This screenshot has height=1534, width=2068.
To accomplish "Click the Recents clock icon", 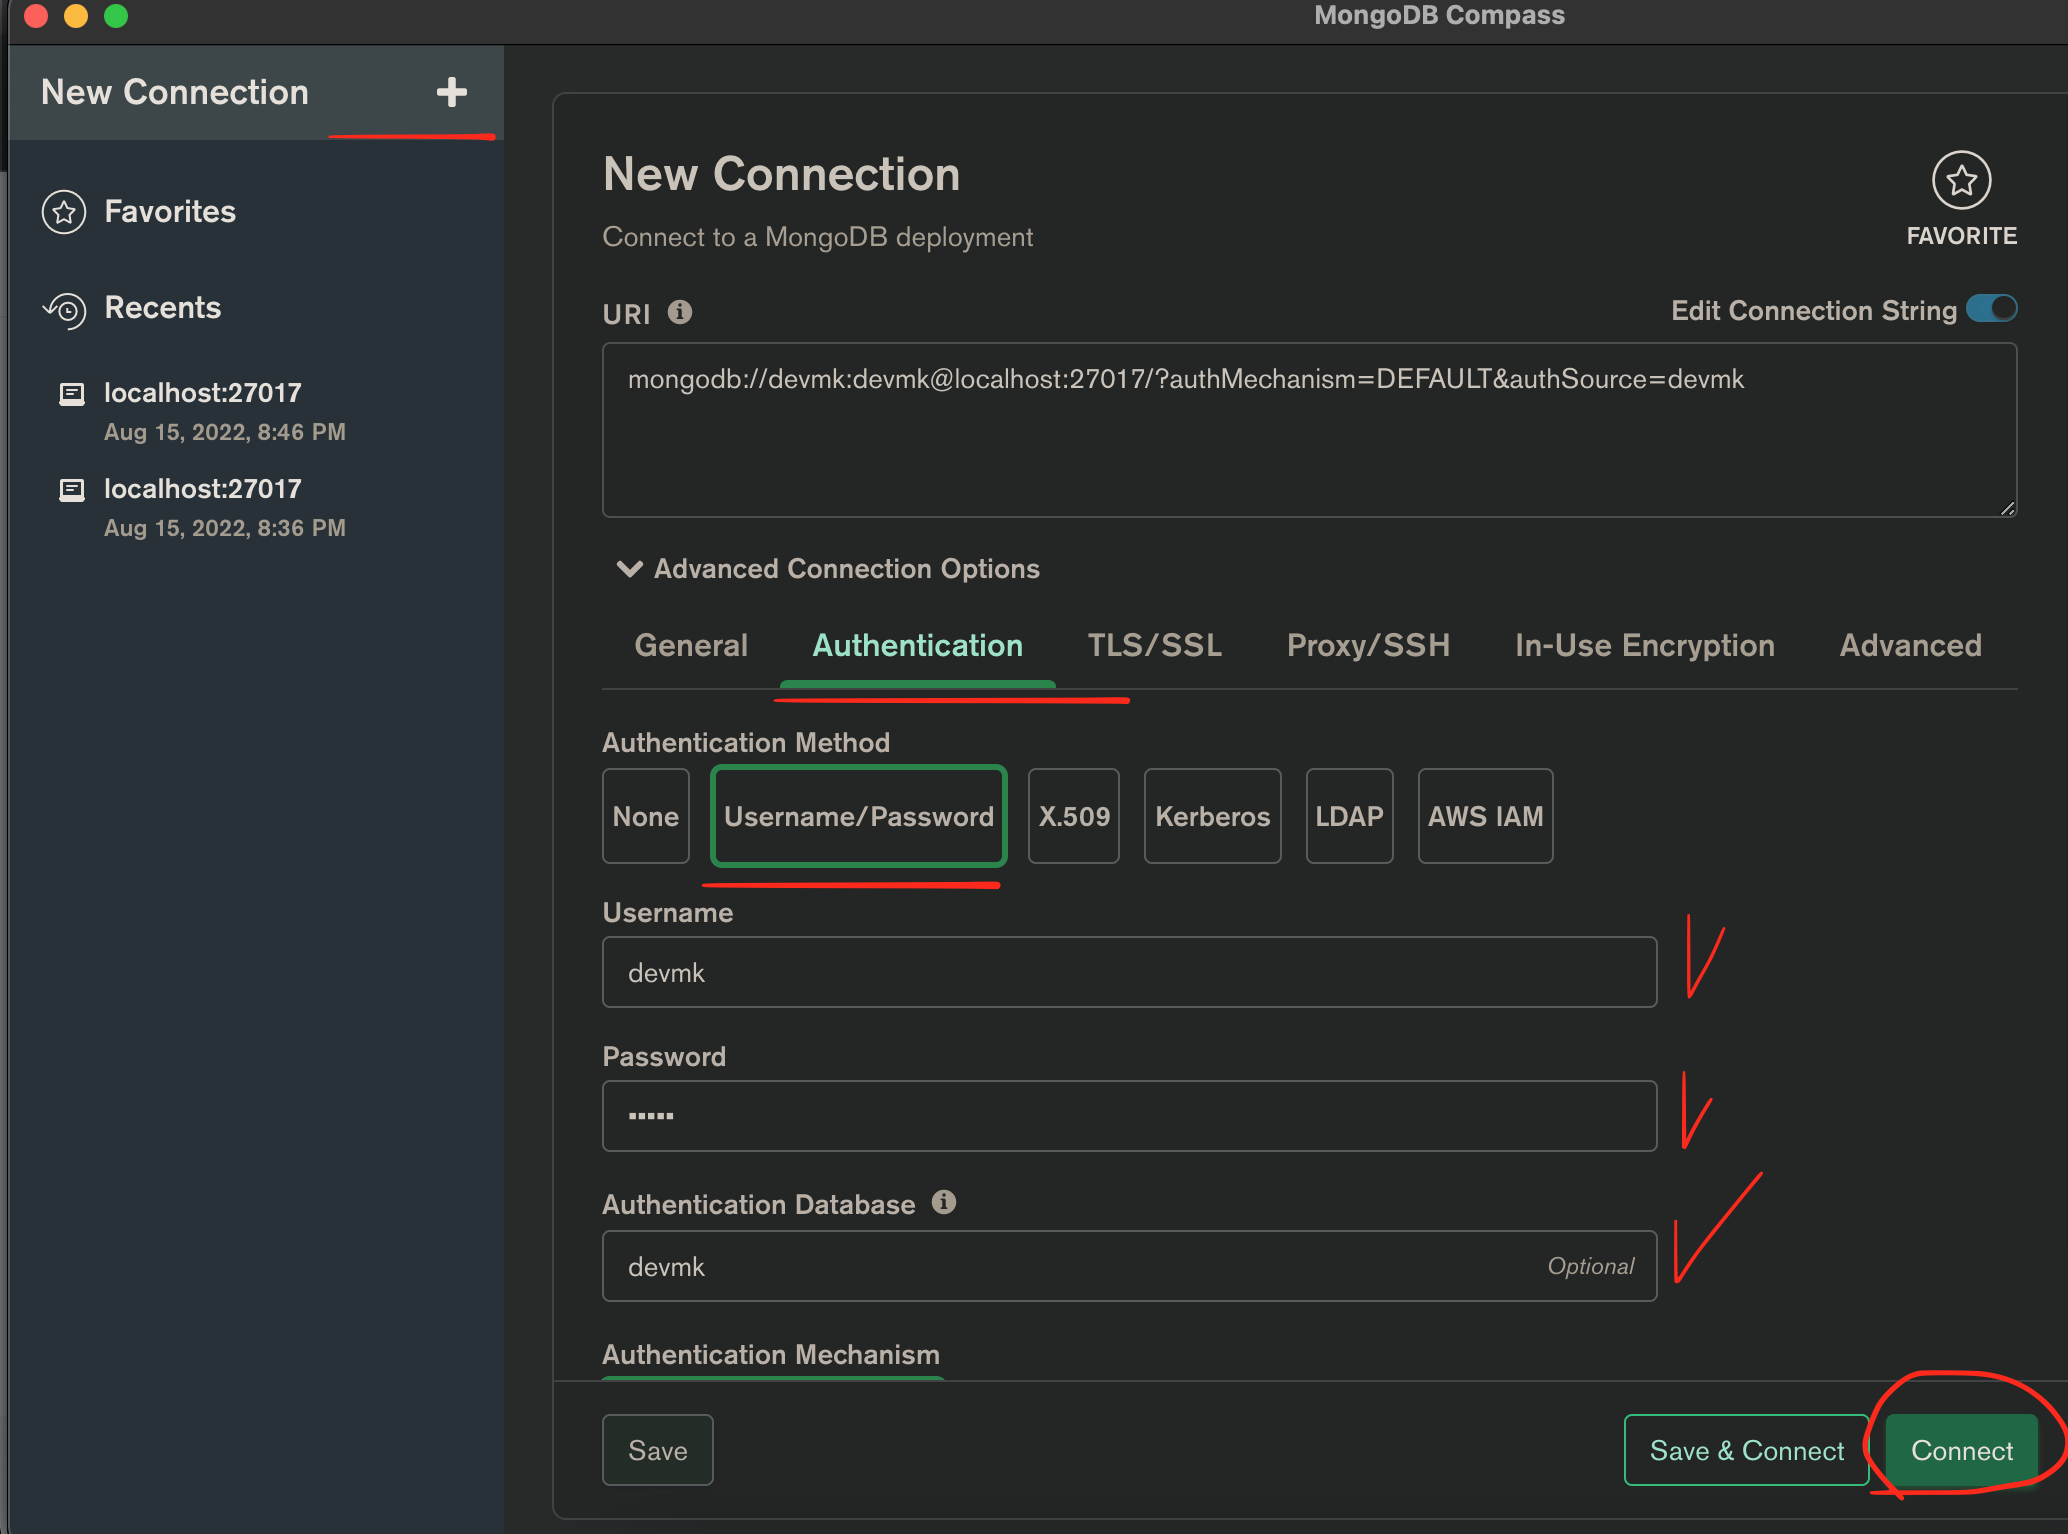I will click(x=65, y=309).
